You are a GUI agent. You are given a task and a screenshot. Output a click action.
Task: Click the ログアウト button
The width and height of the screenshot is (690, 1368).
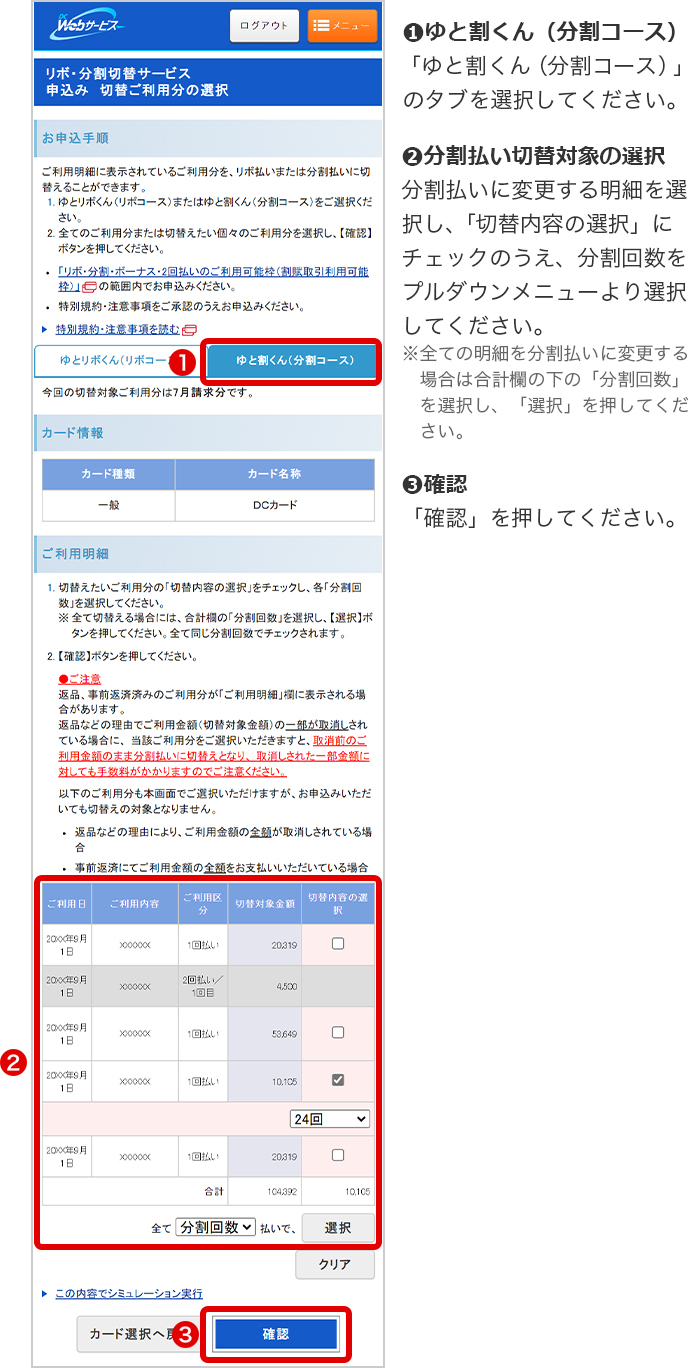[x=264, y=26]
